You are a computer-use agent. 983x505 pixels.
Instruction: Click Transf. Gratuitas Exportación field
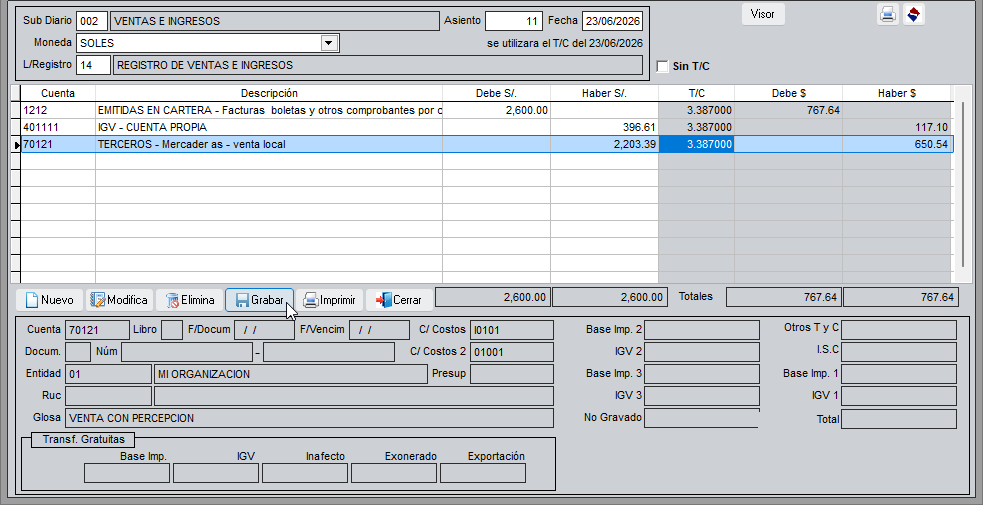(x=483, y=473)
